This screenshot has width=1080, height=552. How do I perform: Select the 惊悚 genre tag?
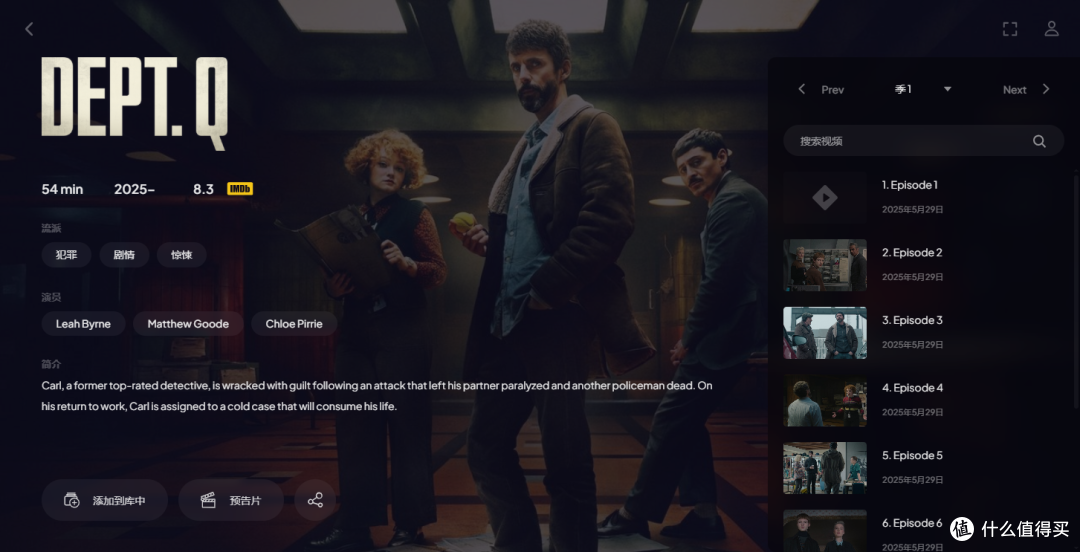(182, 255)
